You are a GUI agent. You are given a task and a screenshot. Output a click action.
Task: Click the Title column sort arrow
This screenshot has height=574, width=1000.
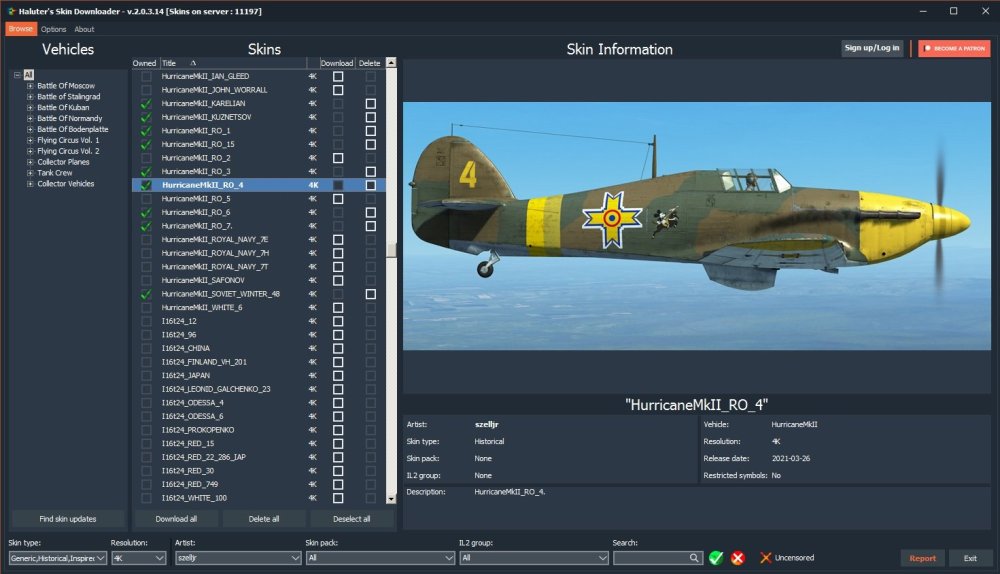point(193,63)
